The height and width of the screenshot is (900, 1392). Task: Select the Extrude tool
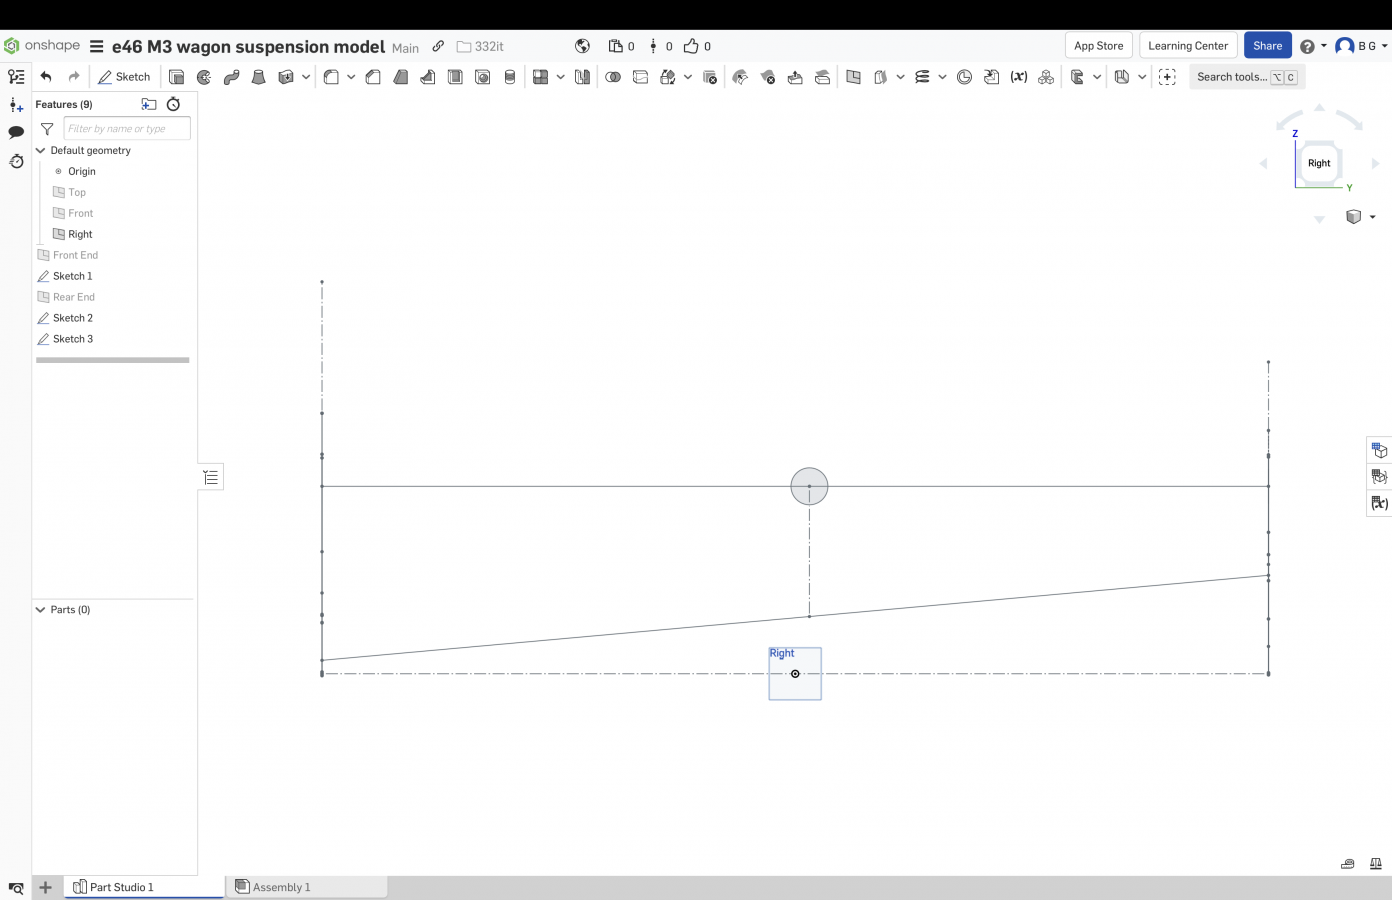[x=177, y=77]
